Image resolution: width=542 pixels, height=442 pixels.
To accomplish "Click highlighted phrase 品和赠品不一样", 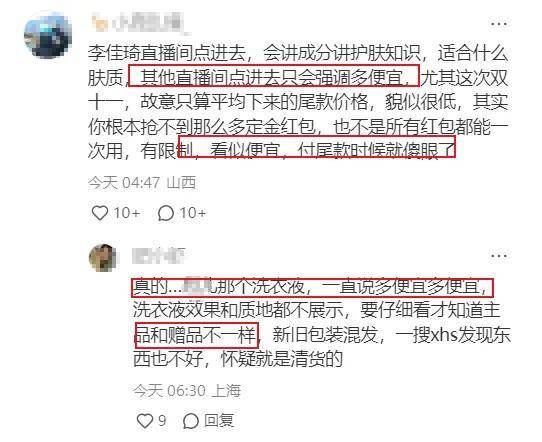I will 196,335.
